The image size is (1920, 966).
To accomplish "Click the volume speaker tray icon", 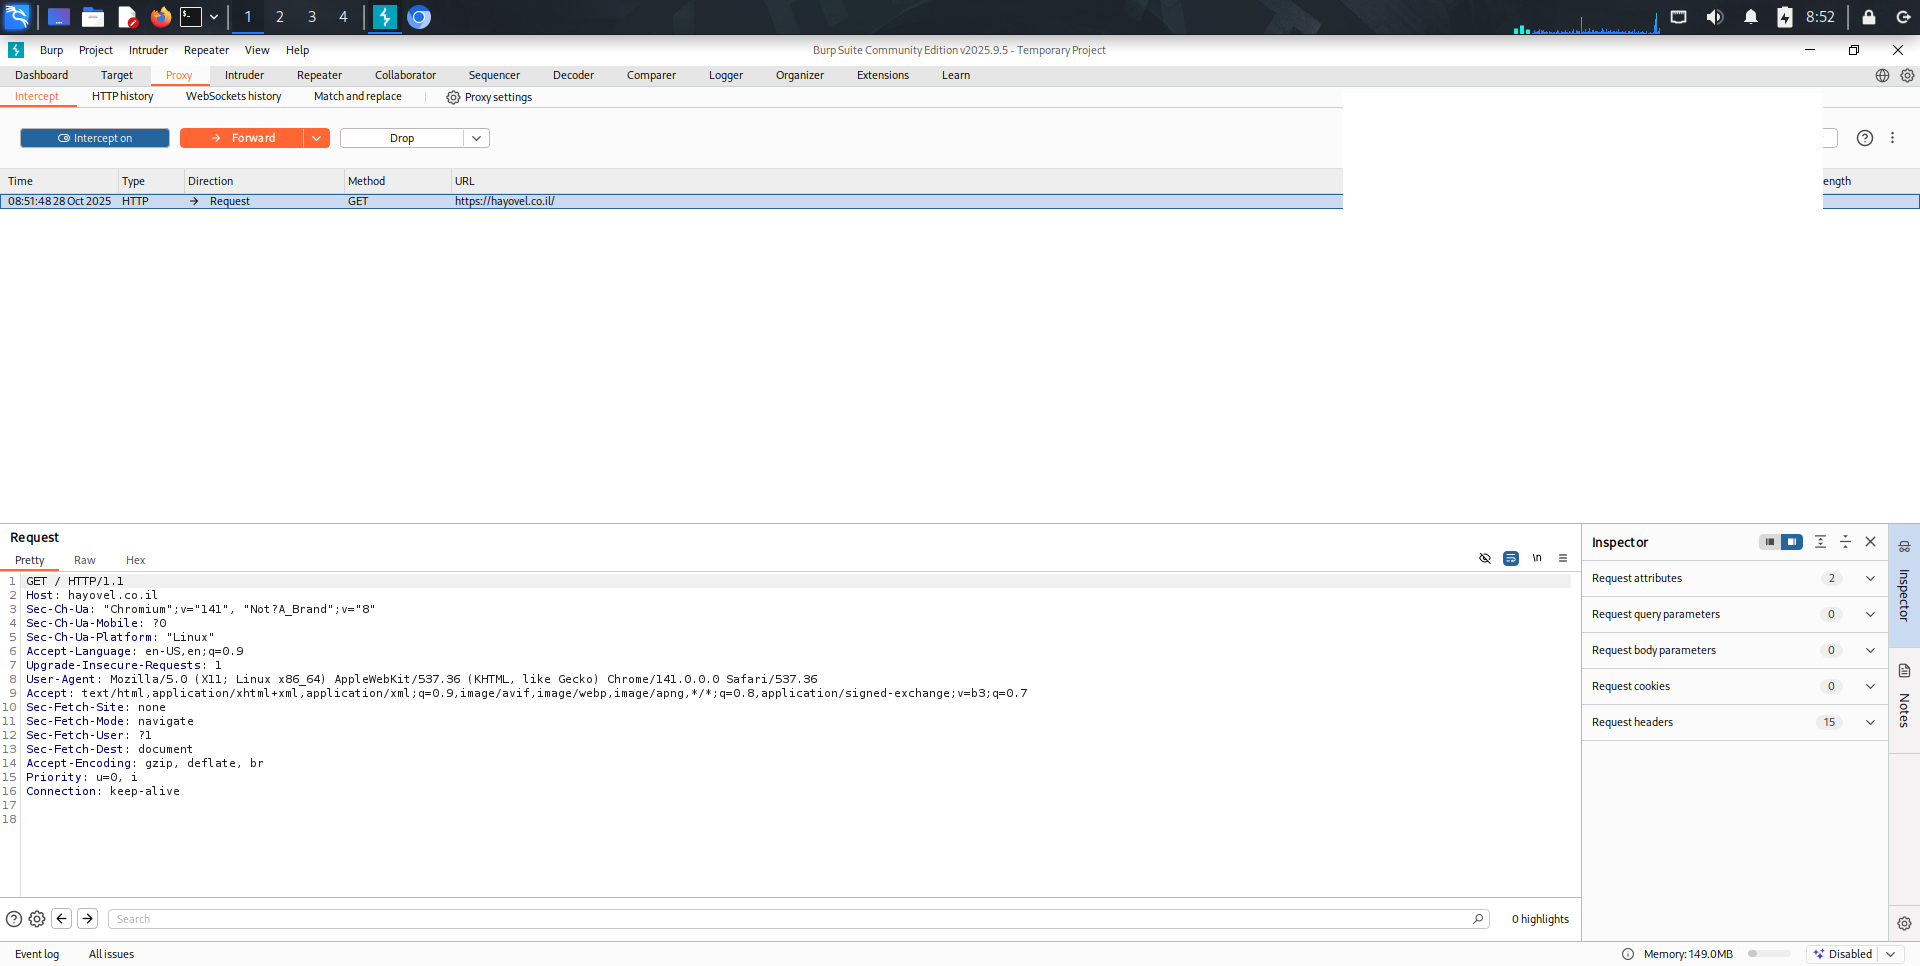I will pos(1714,17).
